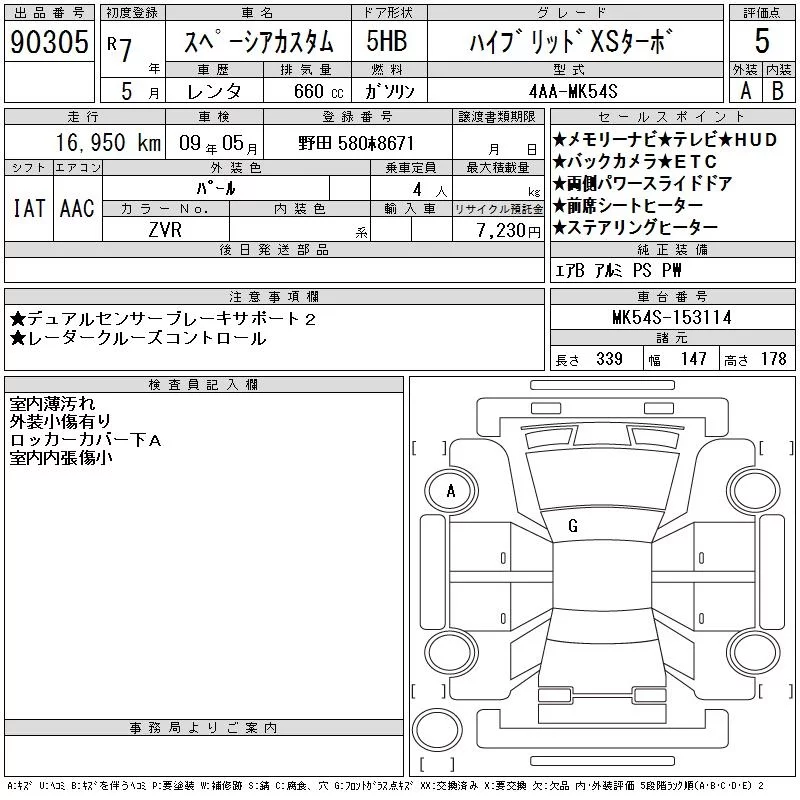
Task: Click the "事務局よりご案内" header
Action: 204,728
